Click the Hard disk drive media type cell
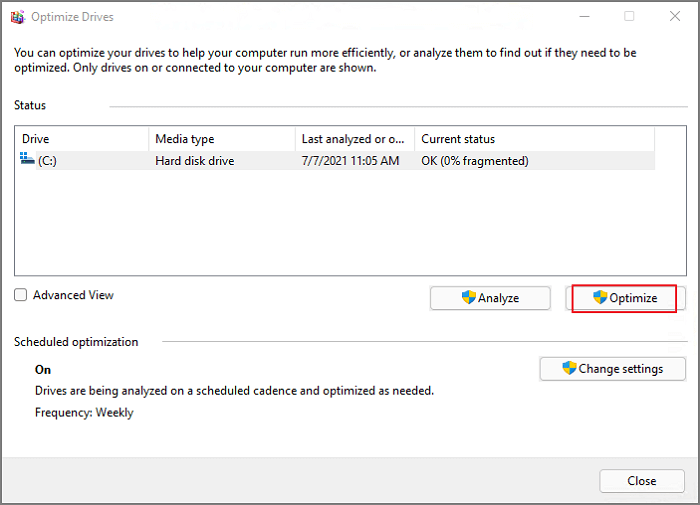The image size is (700, 505). point(194,161)
